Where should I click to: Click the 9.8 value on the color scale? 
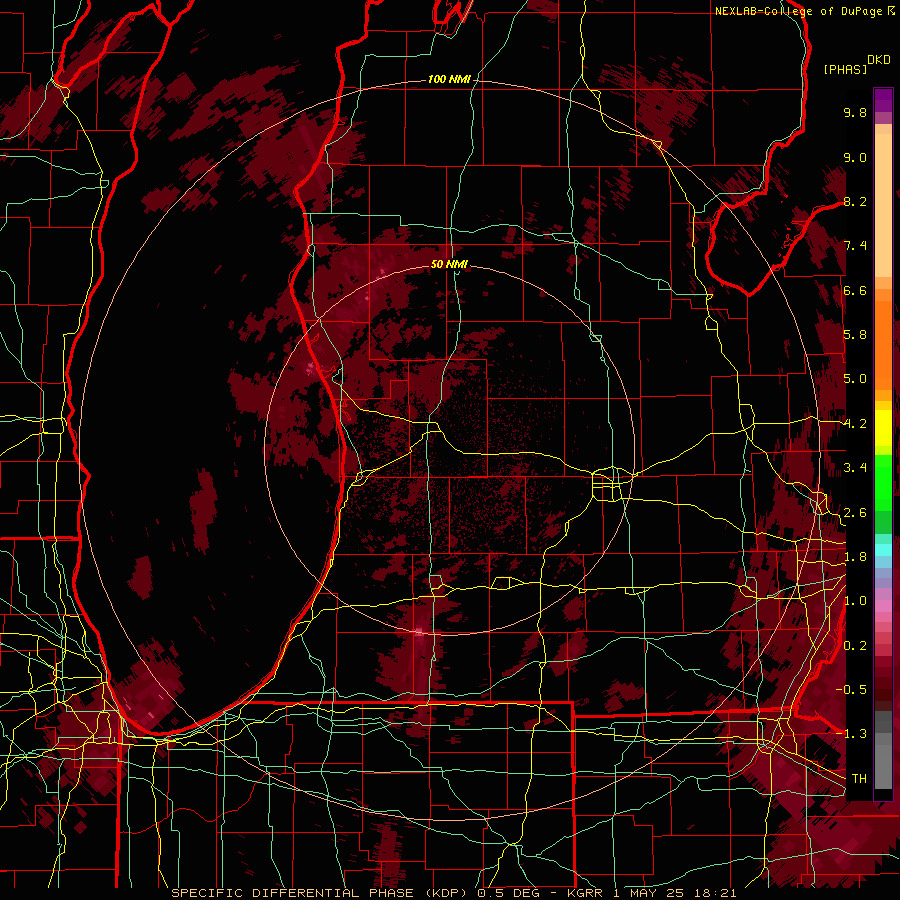pos(855,112)
